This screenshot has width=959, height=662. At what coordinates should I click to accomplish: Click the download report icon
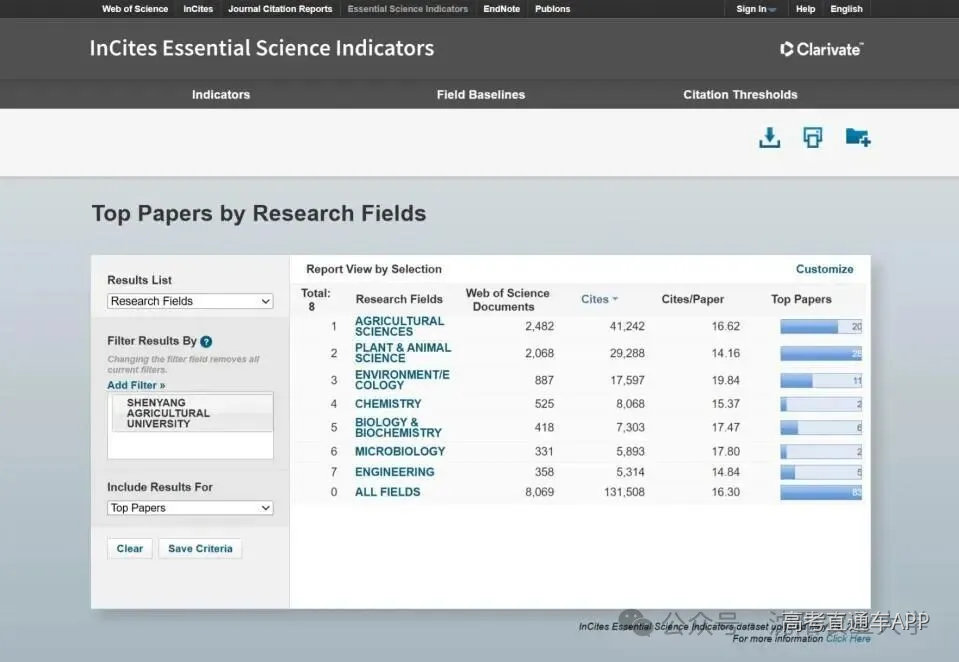(x=769, y=138)
